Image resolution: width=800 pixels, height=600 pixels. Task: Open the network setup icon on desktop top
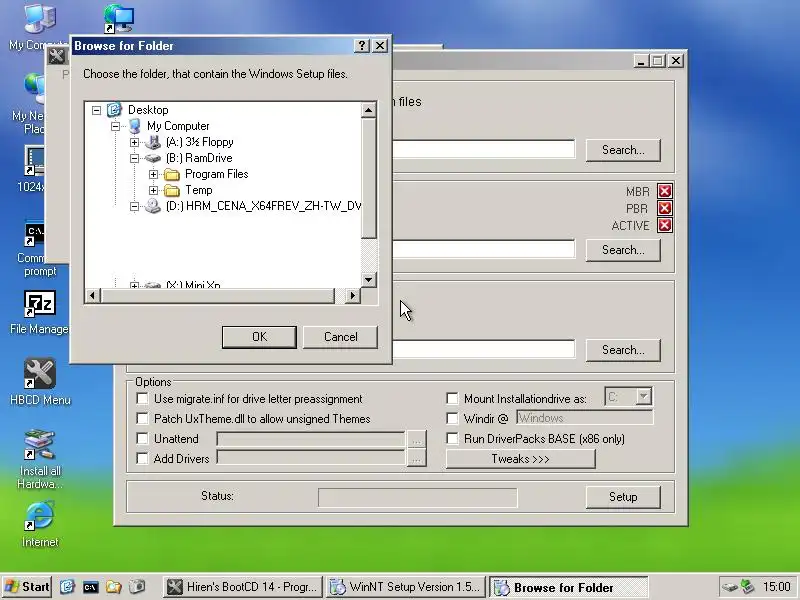tap(118, 18)
